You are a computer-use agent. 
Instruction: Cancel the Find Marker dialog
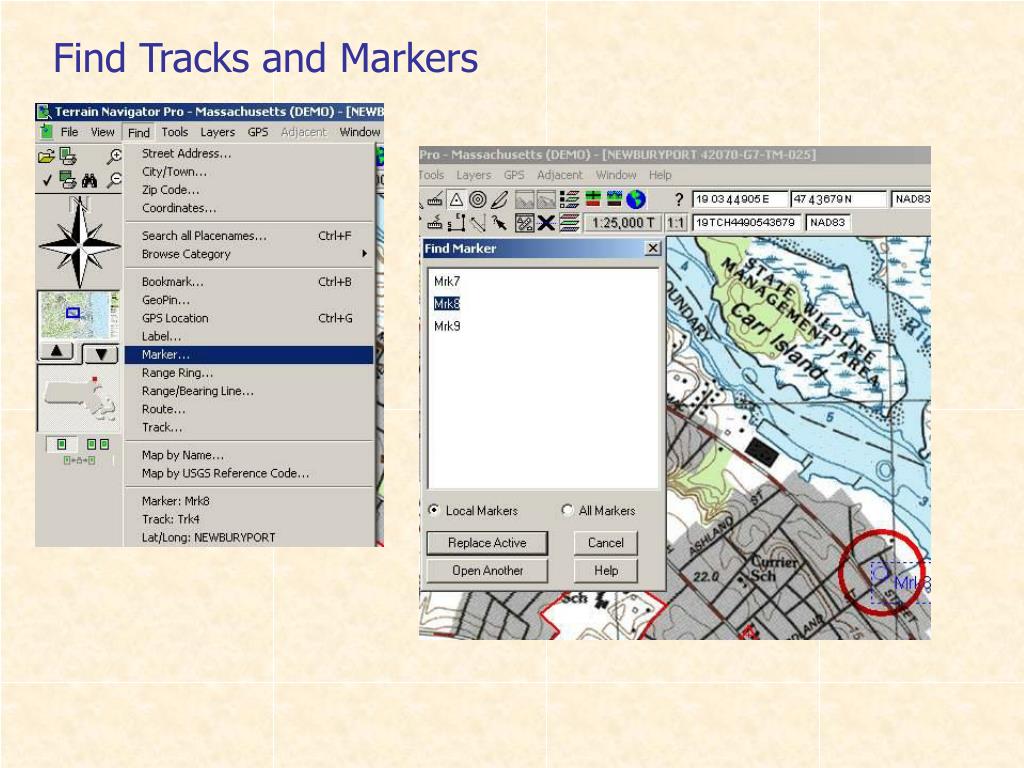point(605,543)
